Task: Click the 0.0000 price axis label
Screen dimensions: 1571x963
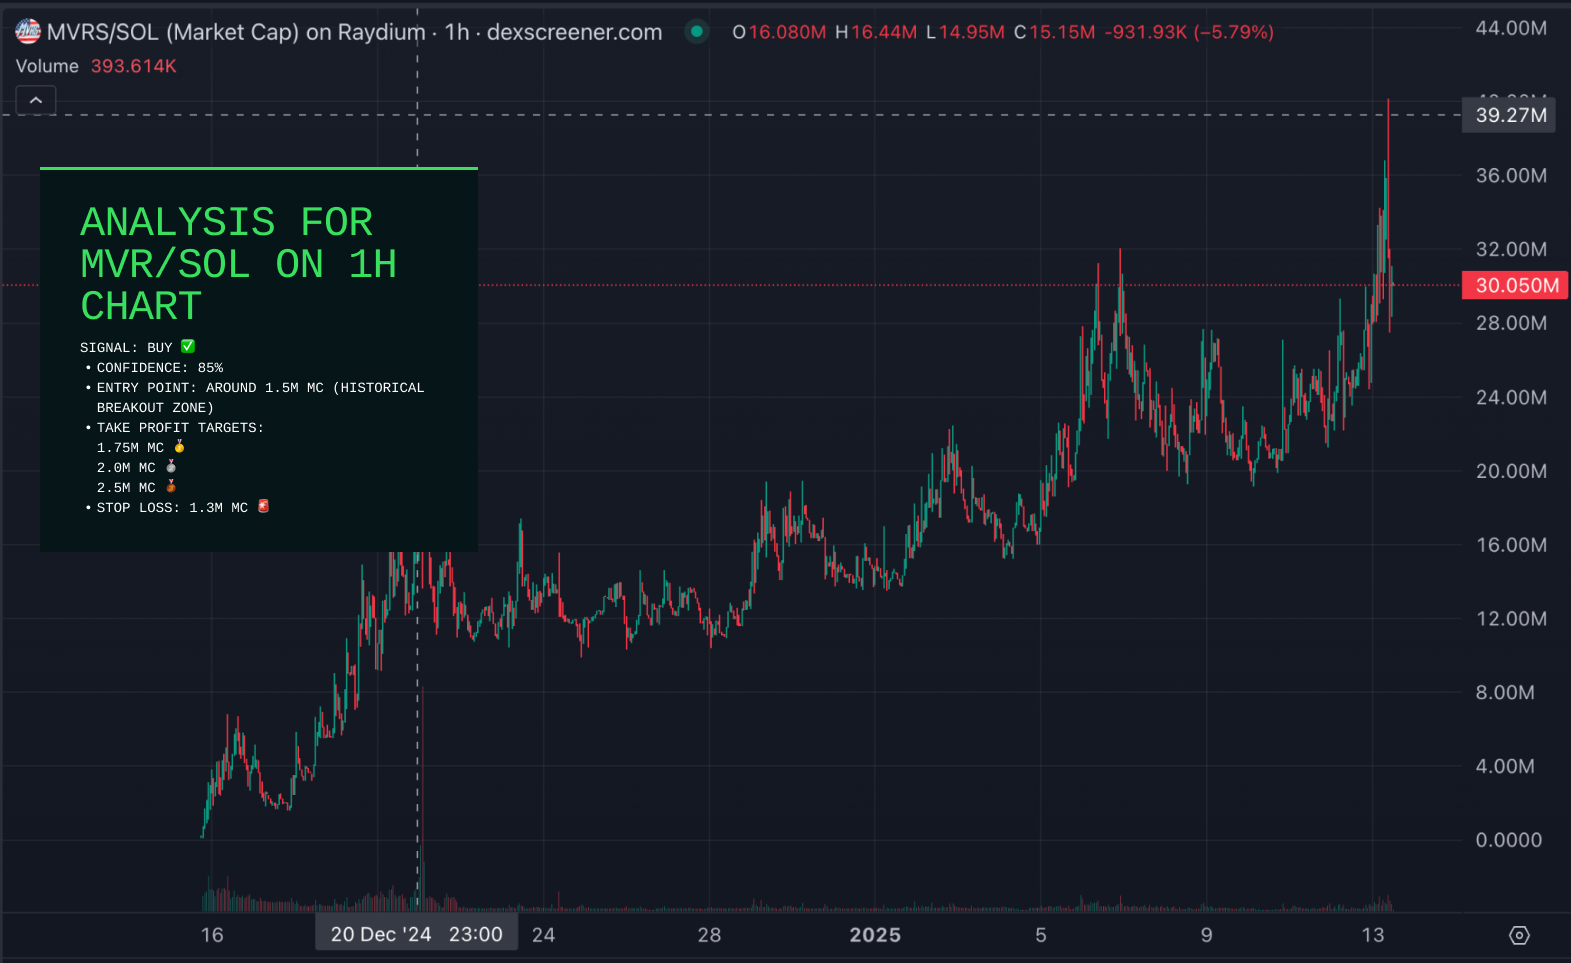Action: [1508, 840]
